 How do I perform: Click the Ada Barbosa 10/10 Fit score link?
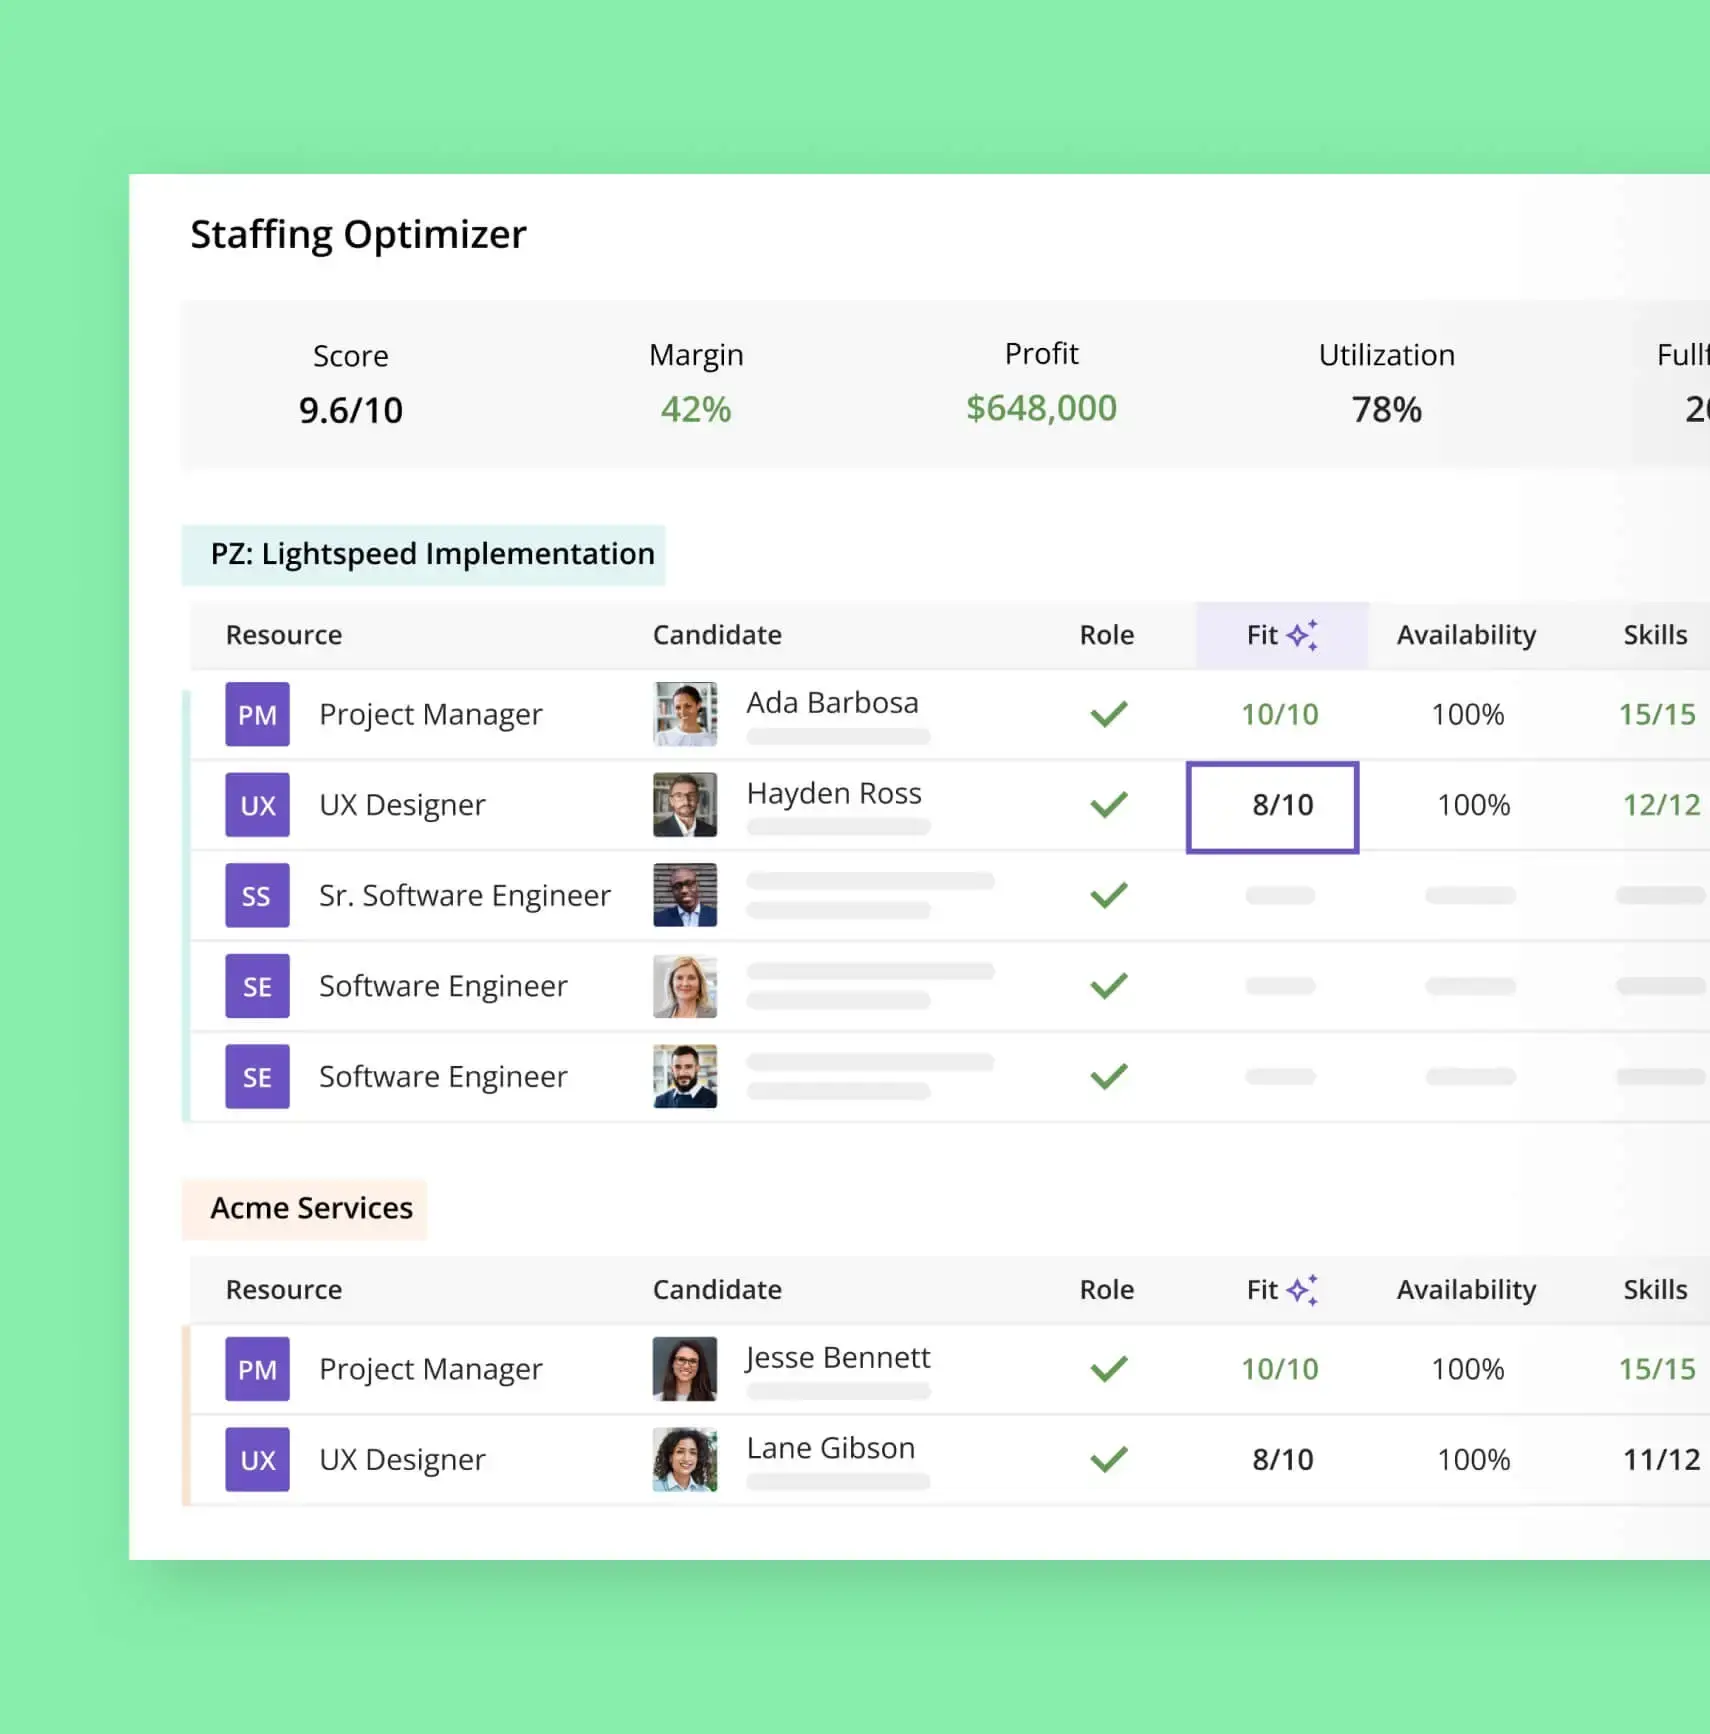(1282, 714)
